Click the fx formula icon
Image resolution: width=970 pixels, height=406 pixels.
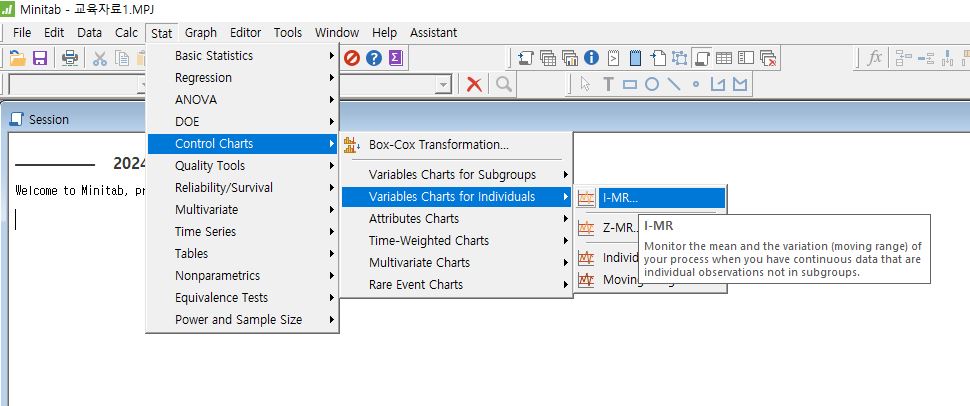pyautogui.click(x=874, y=58)
